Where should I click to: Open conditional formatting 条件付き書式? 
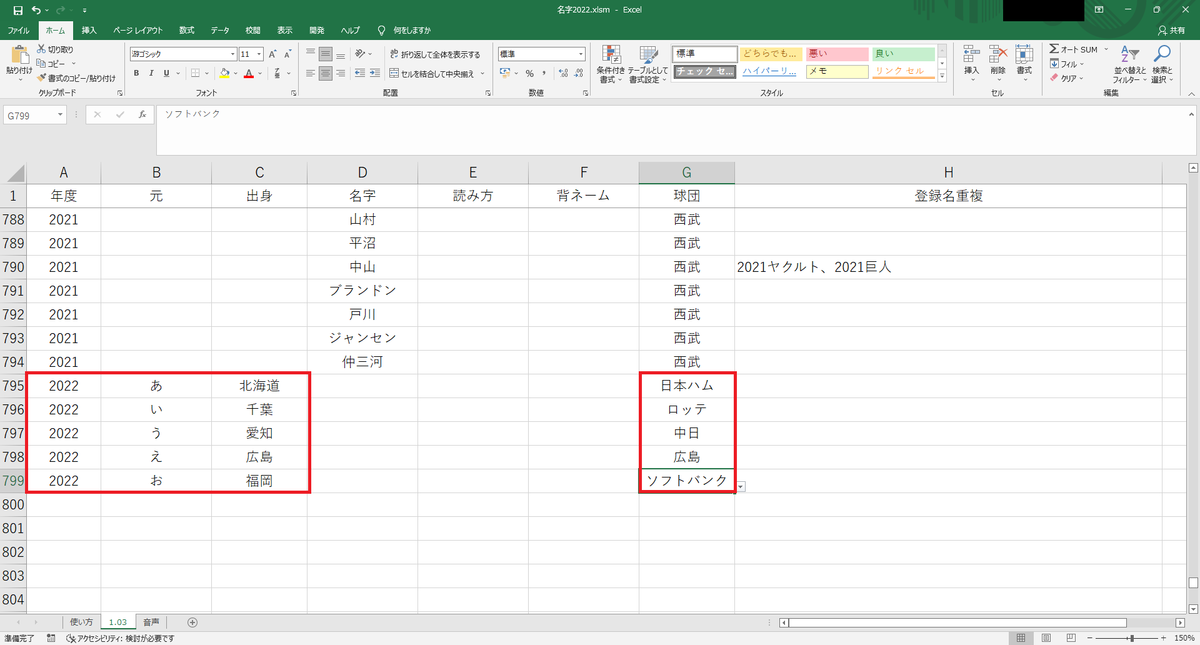pos(610,64)
